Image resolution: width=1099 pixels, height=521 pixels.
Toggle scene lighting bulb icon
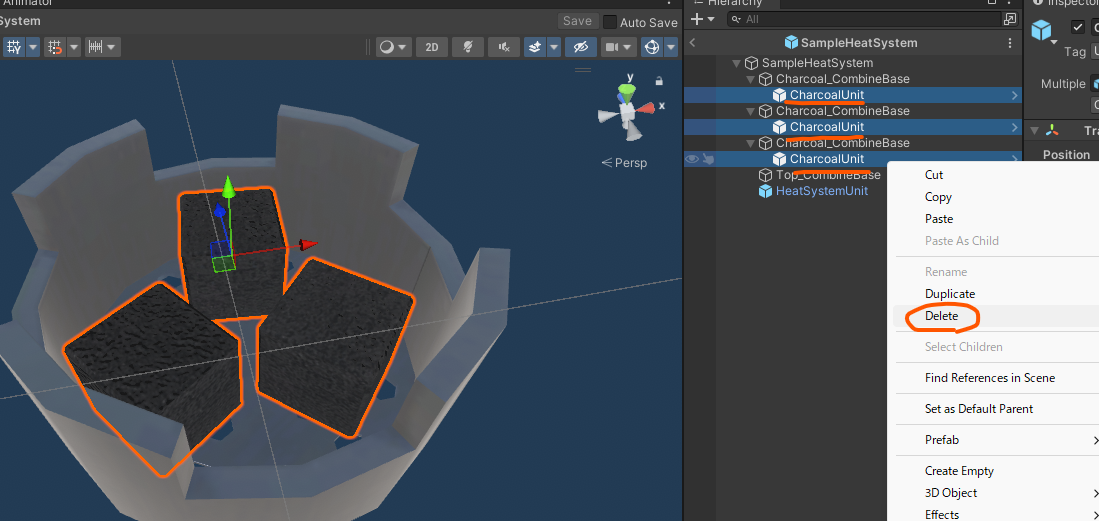point(468,47)
